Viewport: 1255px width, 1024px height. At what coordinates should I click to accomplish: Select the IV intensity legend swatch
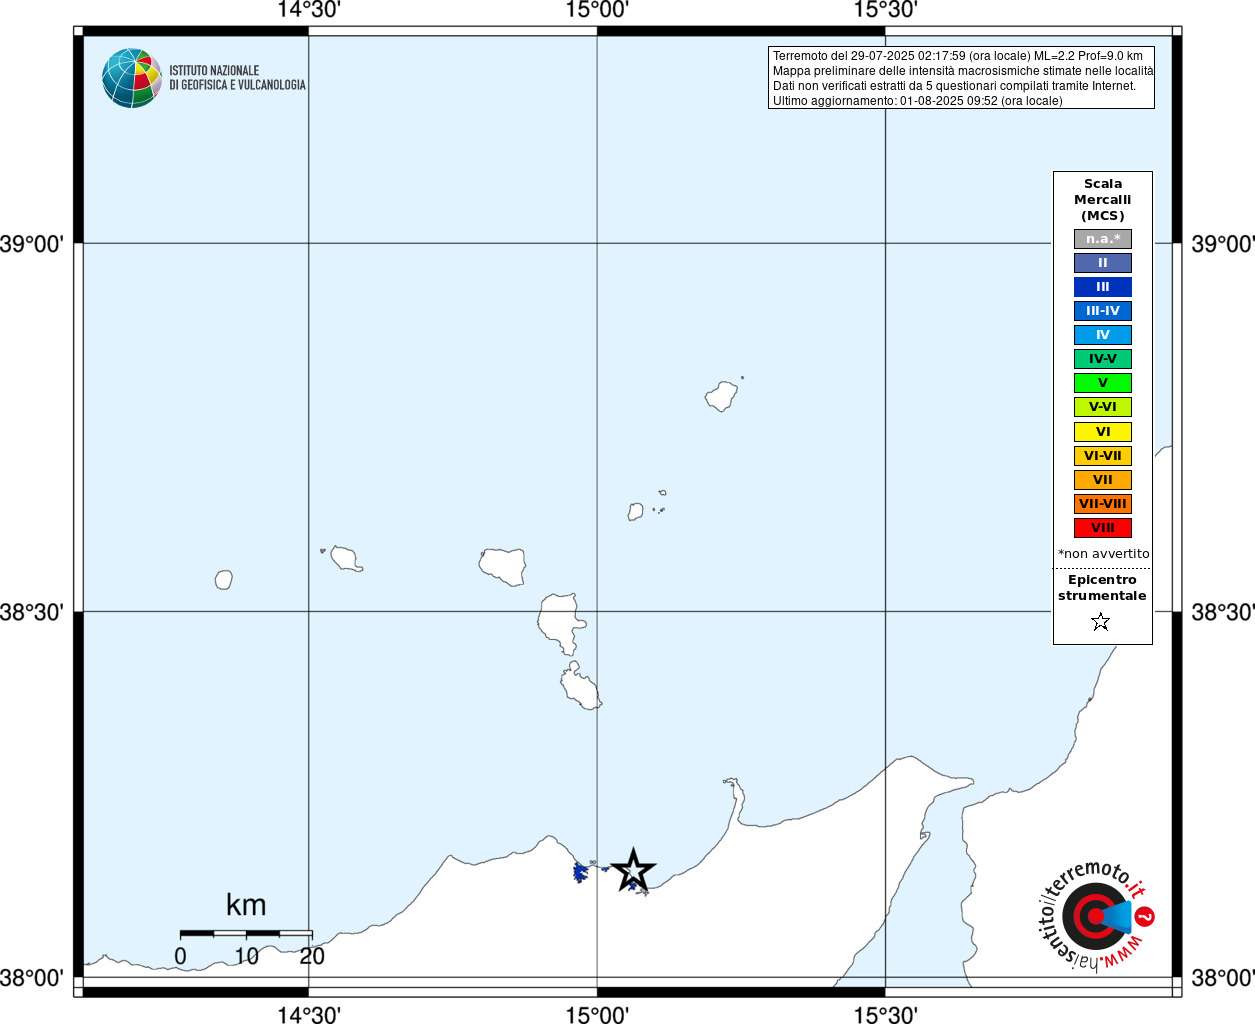coord(1103,335)
